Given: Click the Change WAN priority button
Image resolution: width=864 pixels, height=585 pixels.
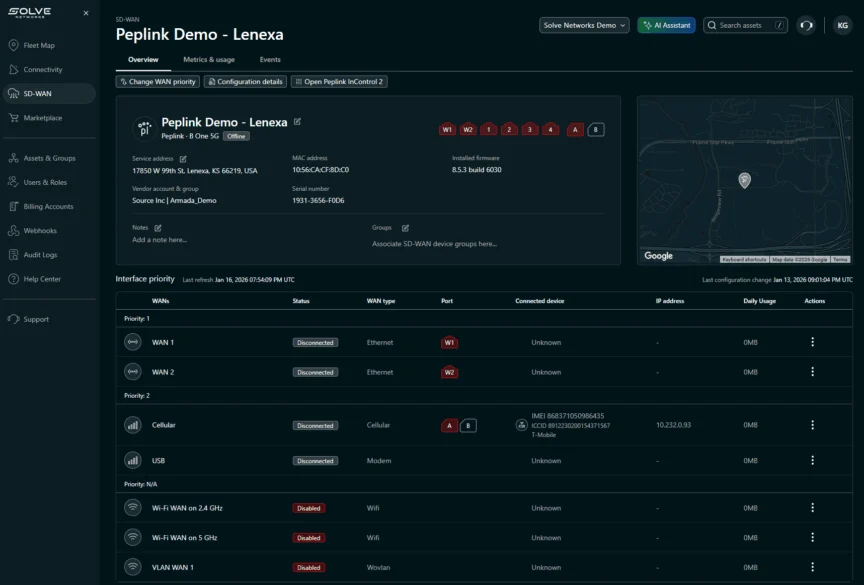Looking at the screenshot, I should point(158,82).
